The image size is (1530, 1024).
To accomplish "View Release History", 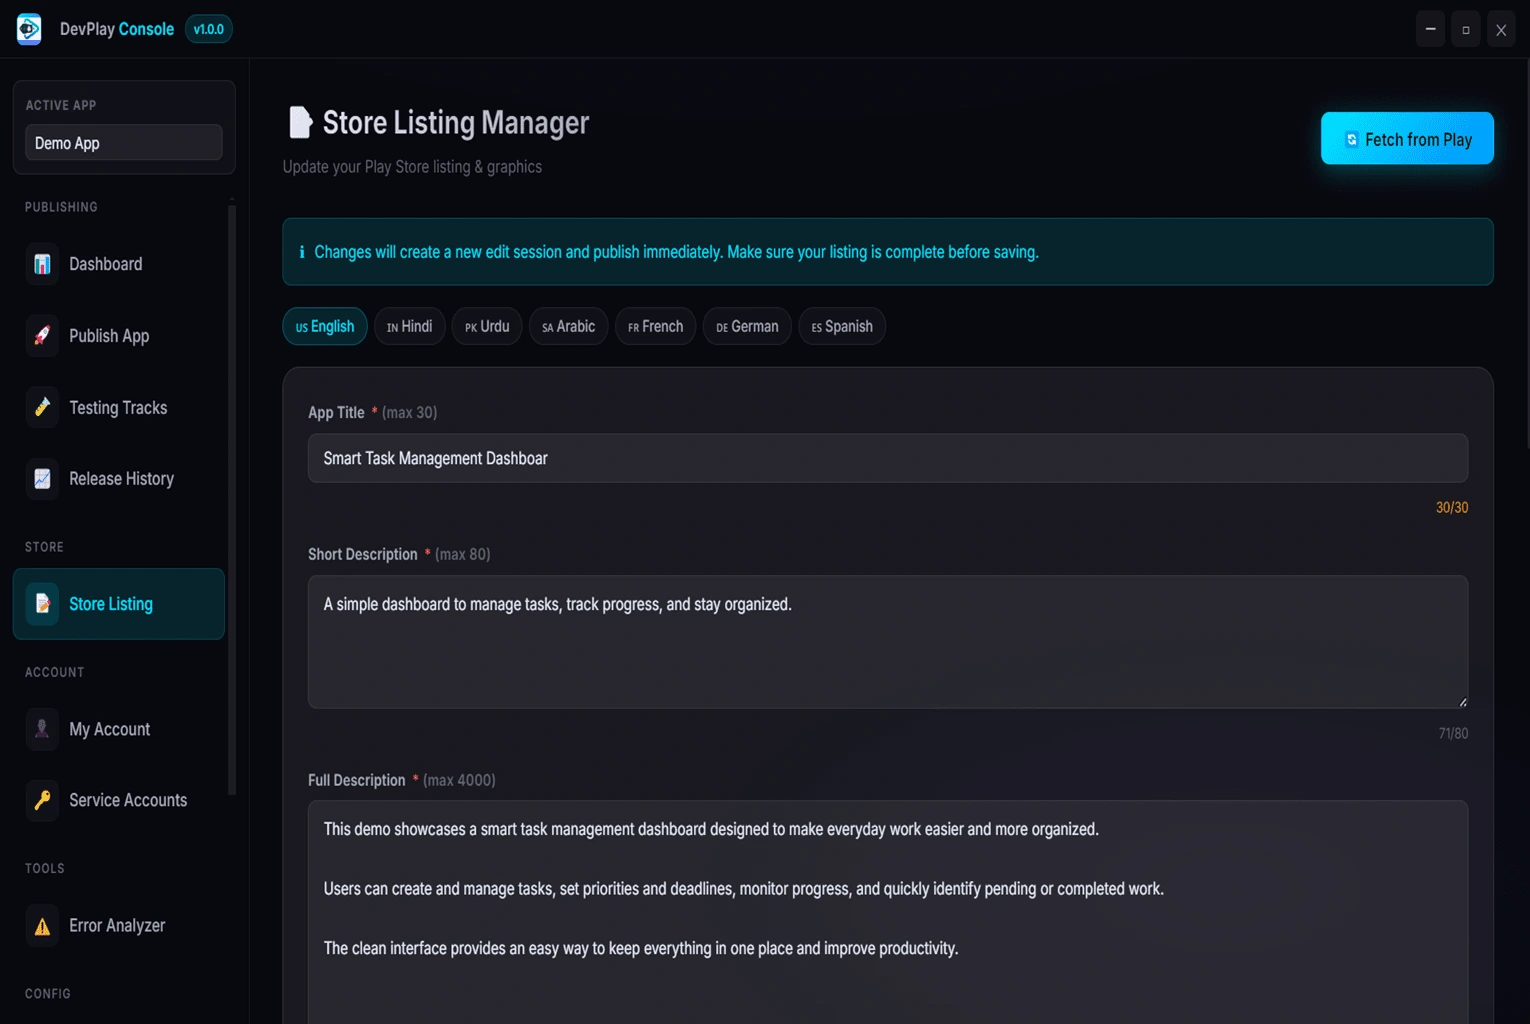I will 119,479.
